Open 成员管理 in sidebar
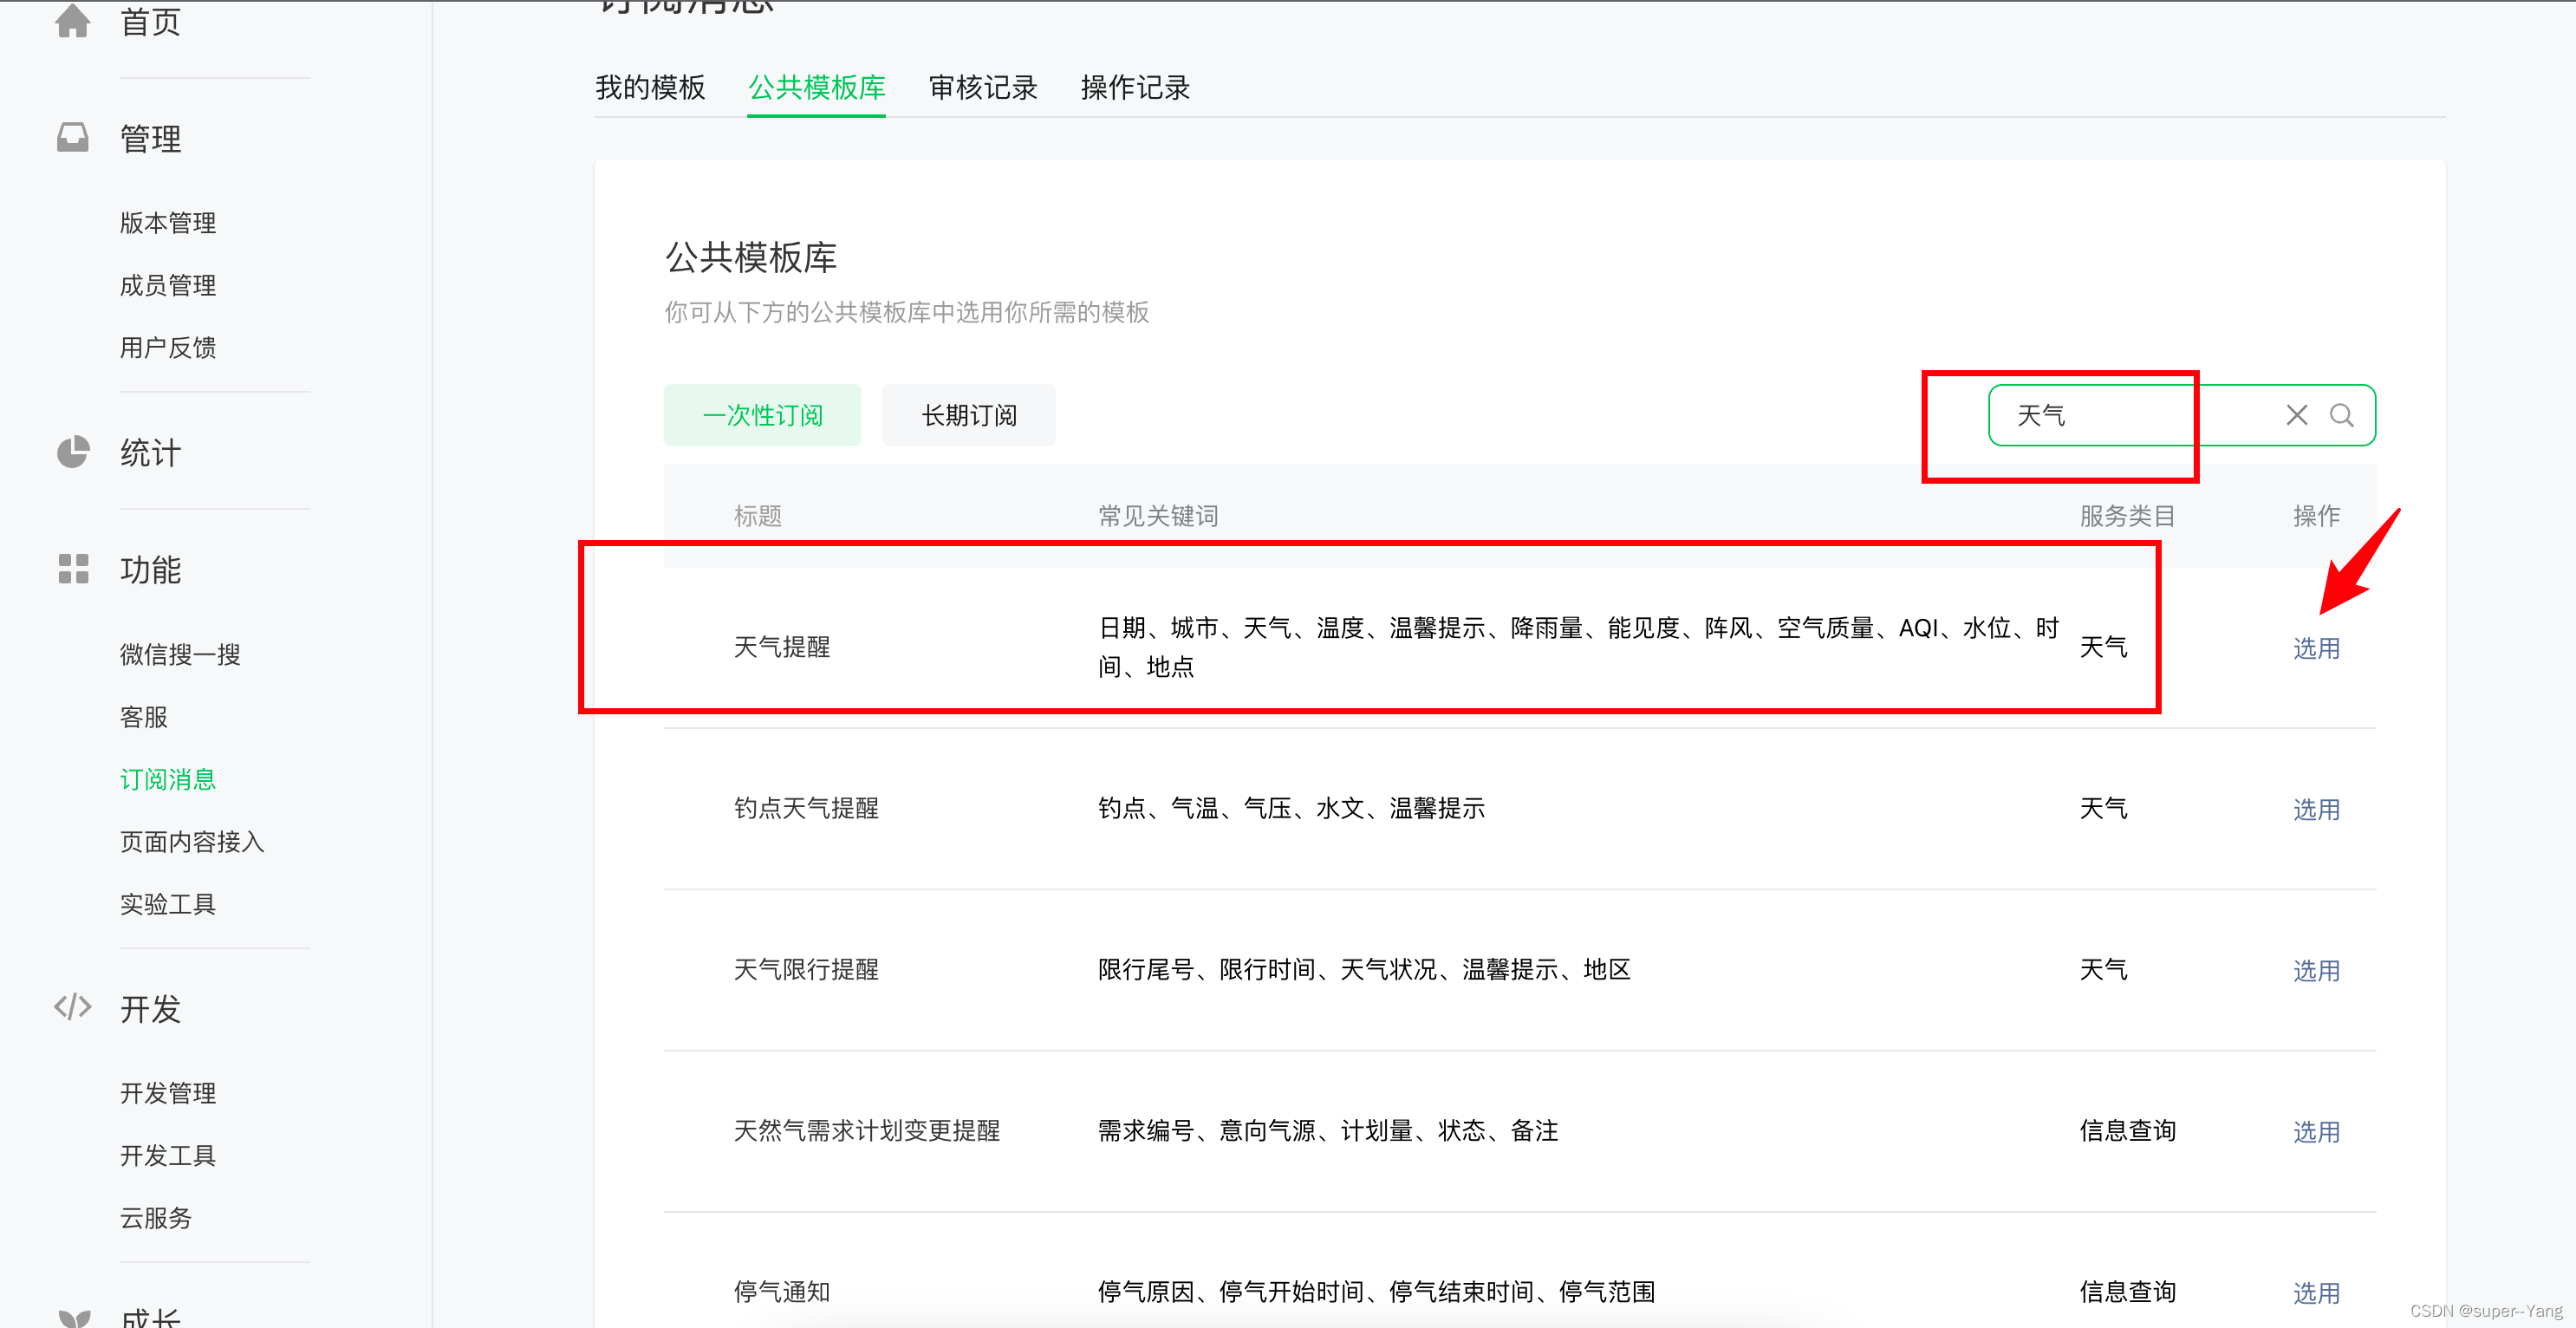Viewport: 2576px width, 1328px height. [168, 285]
